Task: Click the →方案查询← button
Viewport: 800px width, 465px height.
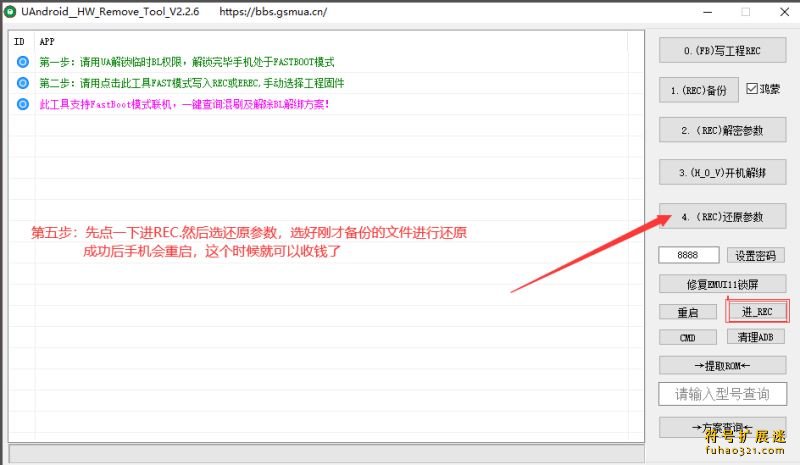Action: point(722,427)
